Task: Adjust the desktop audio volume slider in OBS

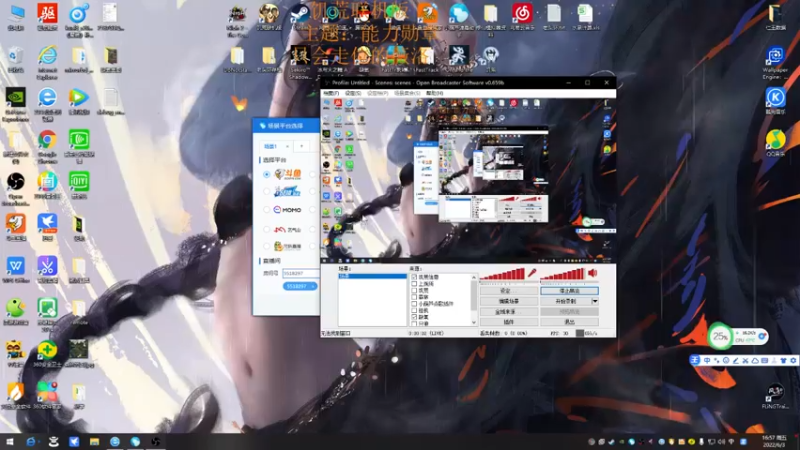Action: tap(569, 282)
